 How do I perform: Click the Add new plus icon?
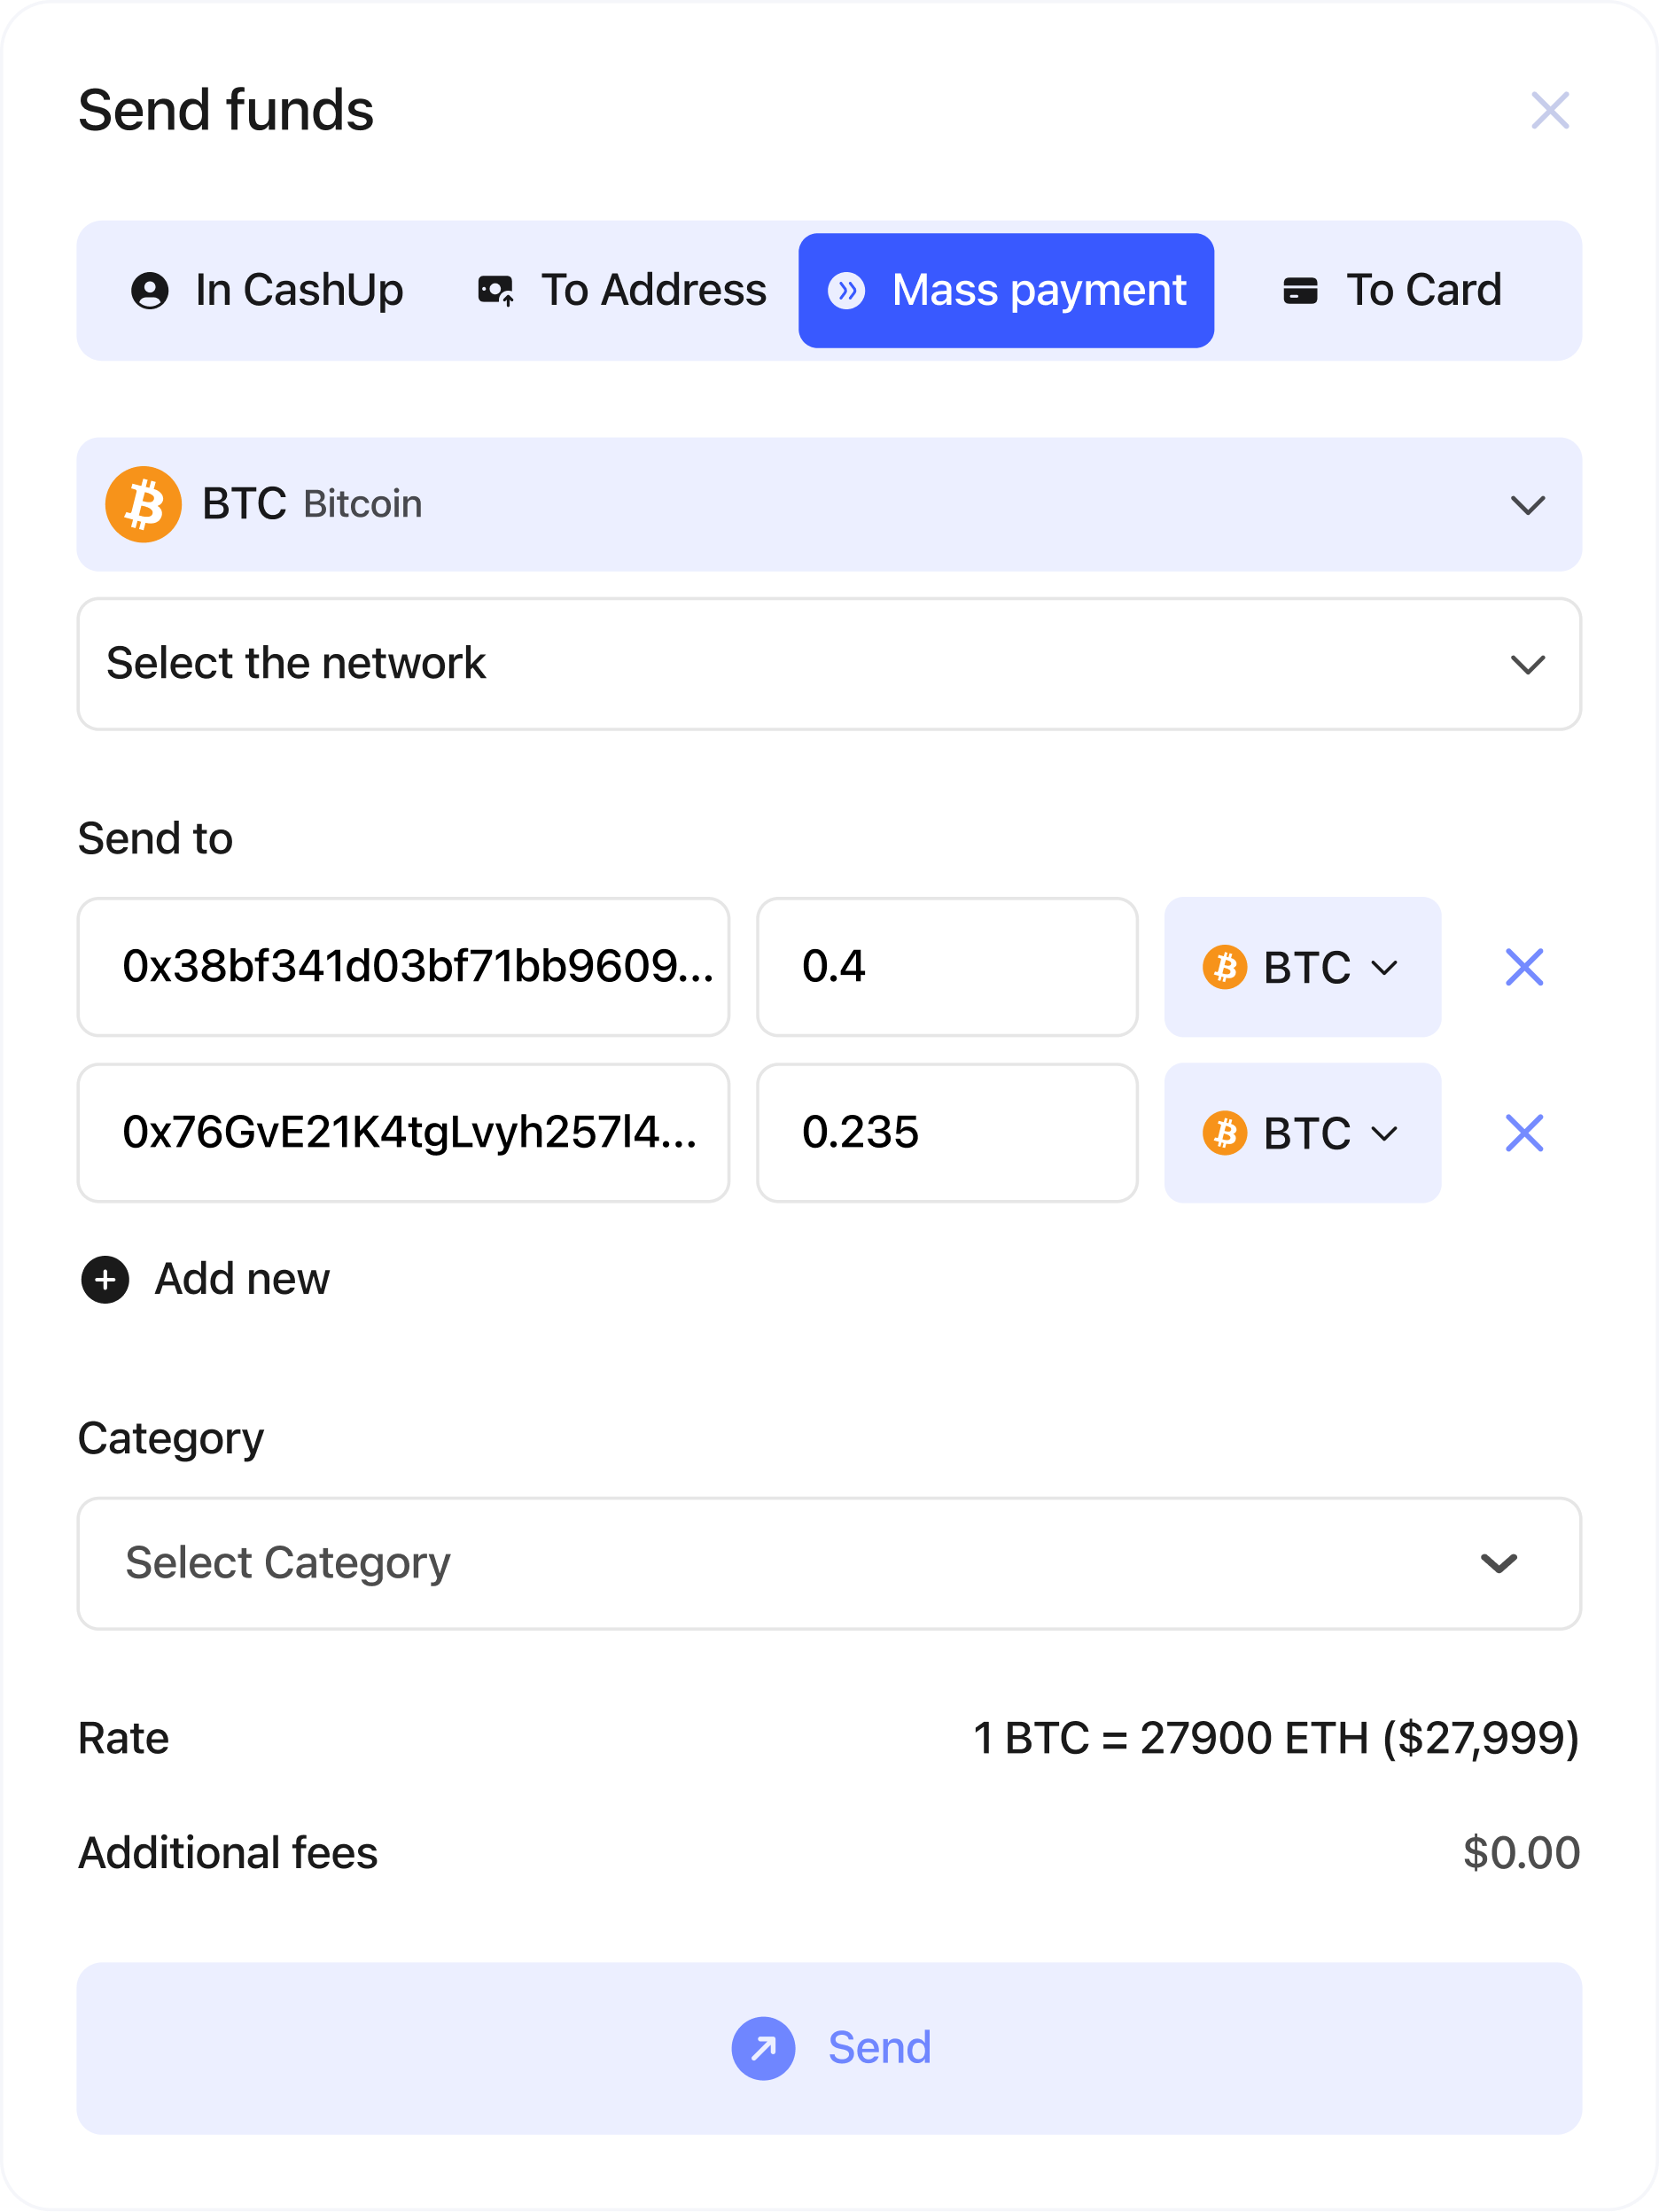pyautogui.click(x=103, y=1279)
